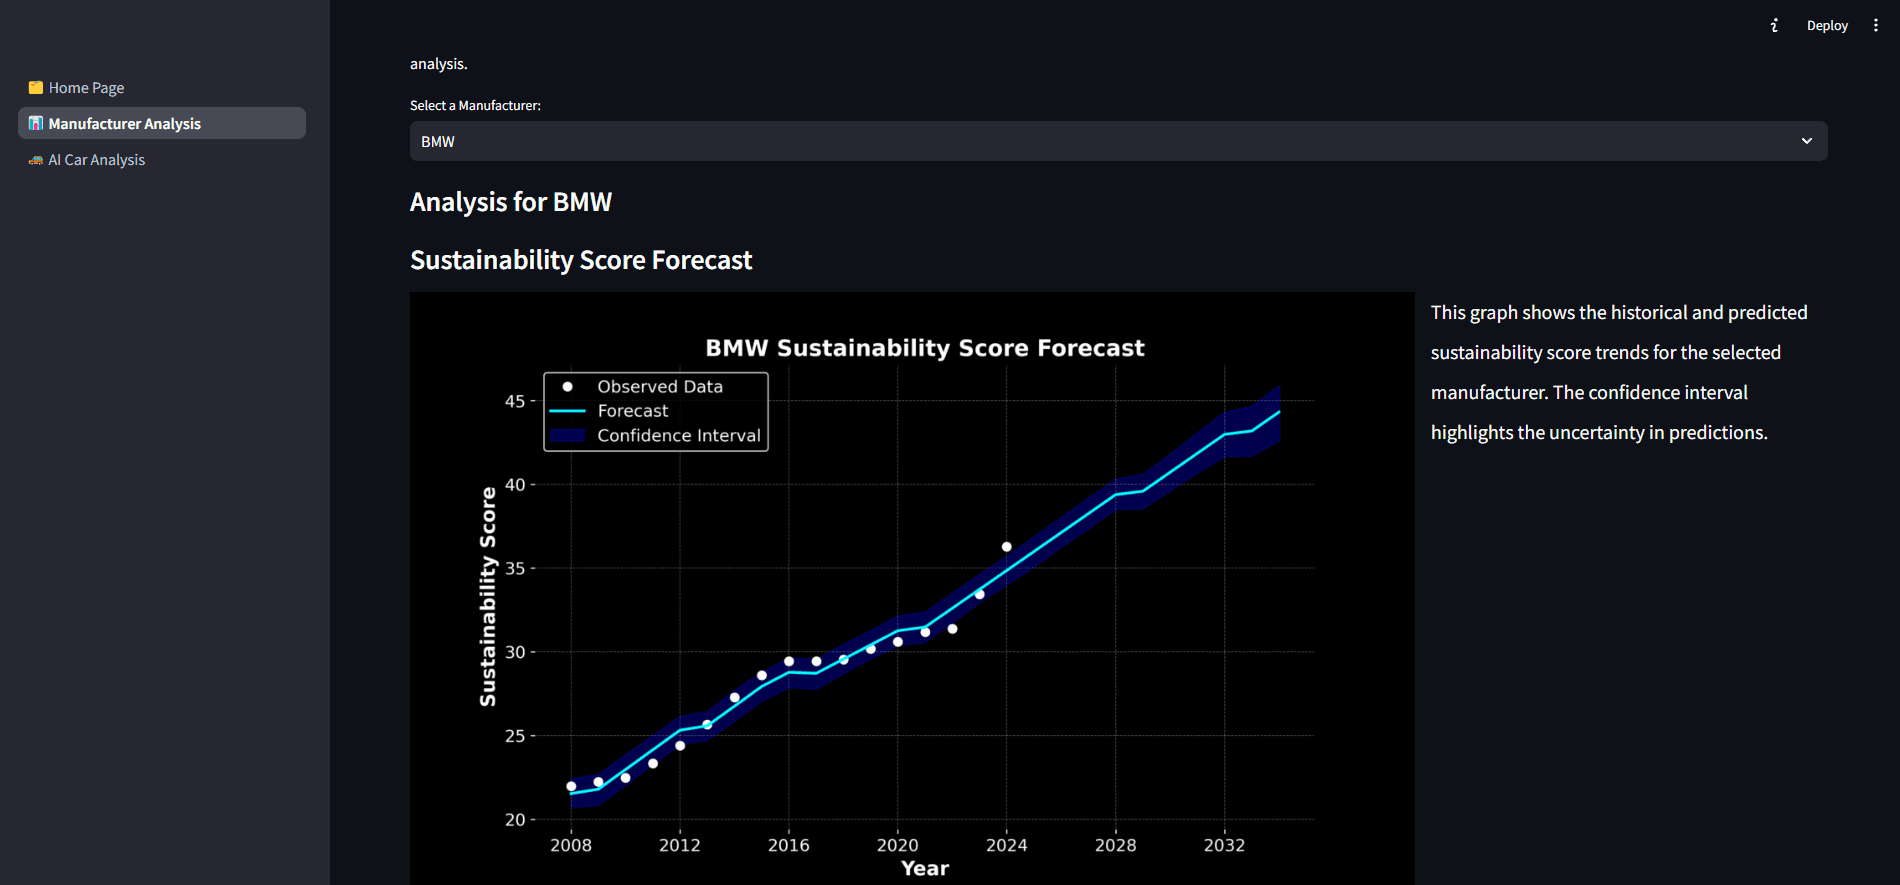Viewport: 1900px width, 885px height.
Task: Click the Select a Manufacturer label
Action: pyautogui.click(x=475, y=105)
